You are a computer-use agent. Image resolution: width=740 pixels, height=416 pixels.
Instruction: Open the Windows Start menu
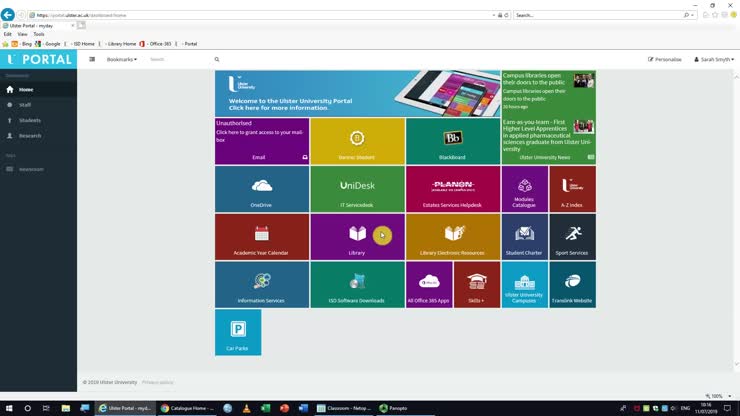9,408
